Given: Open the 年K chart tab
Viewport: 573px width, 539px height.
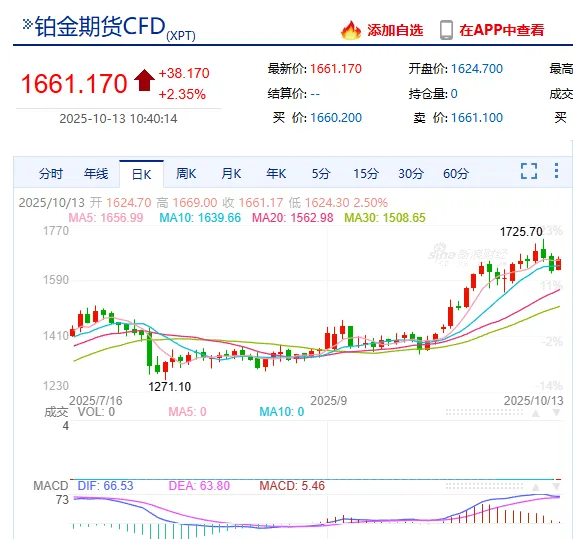Looking at the screenshot, I should point(276,174).
